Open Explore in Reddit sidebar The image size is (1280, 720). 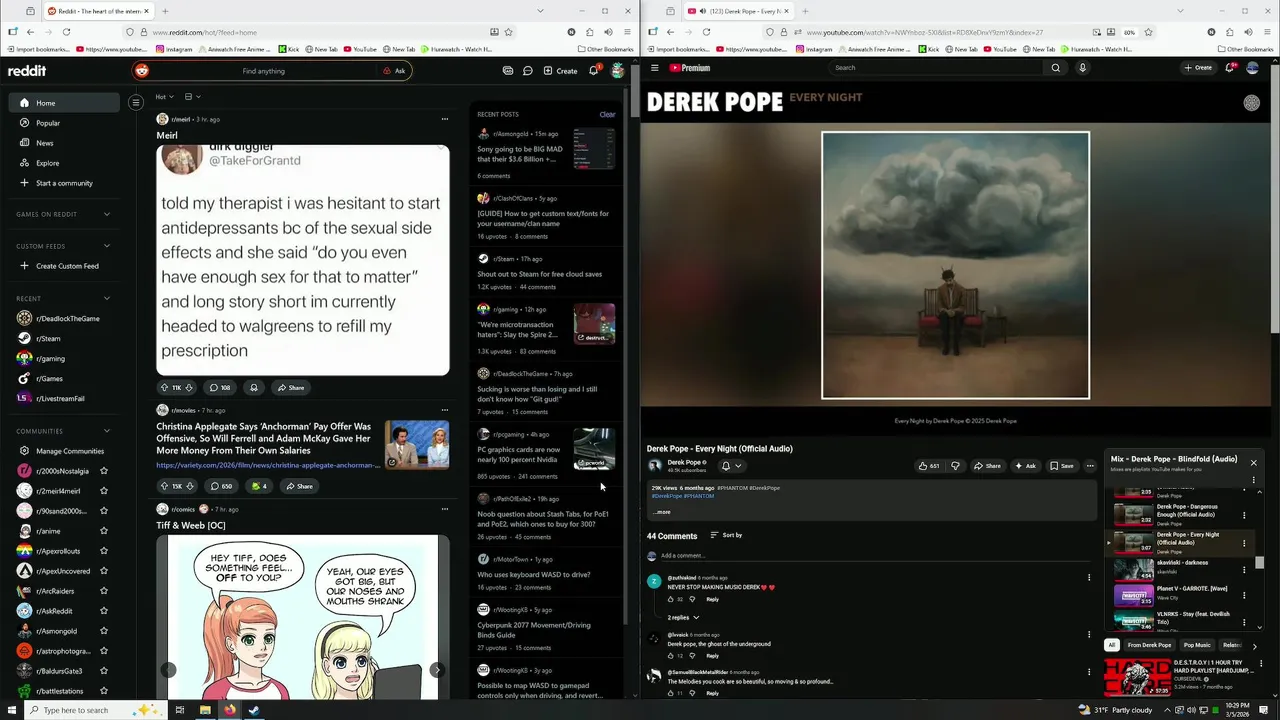[x=64, y=163]
